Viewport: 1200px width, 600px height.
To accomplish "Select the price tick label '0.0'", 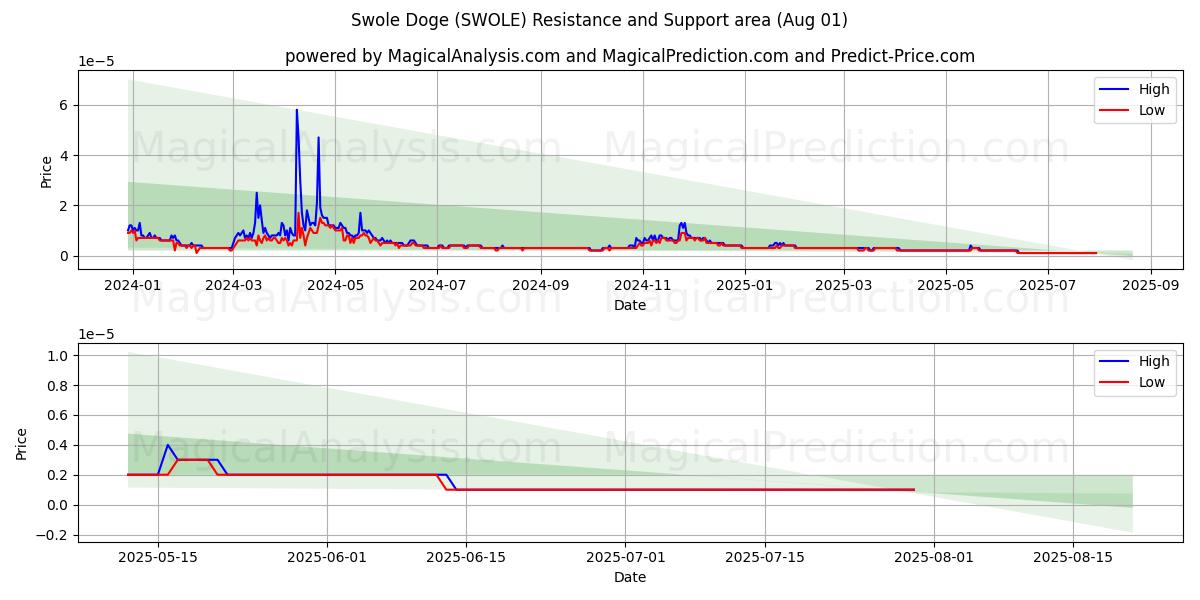I will tap(57, 505).
